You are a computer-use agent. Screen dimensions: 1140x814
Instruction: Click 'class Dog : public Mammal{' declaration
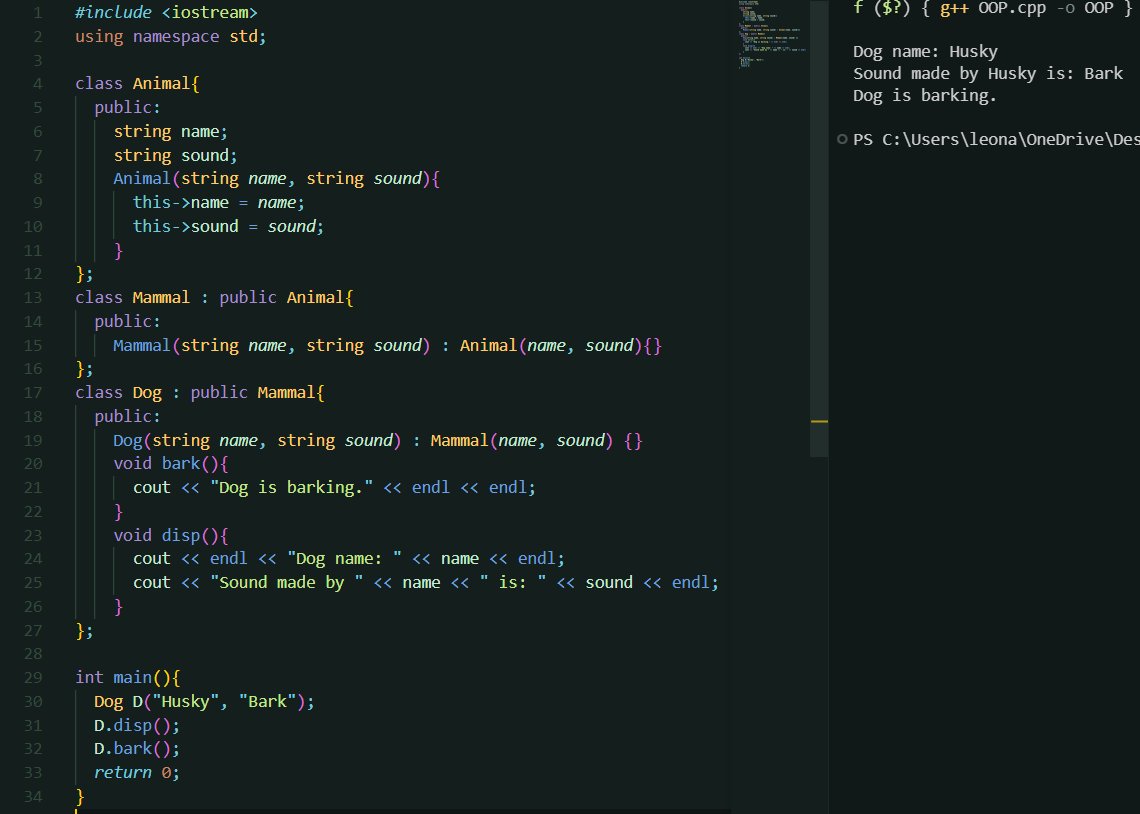coord(200,393)
